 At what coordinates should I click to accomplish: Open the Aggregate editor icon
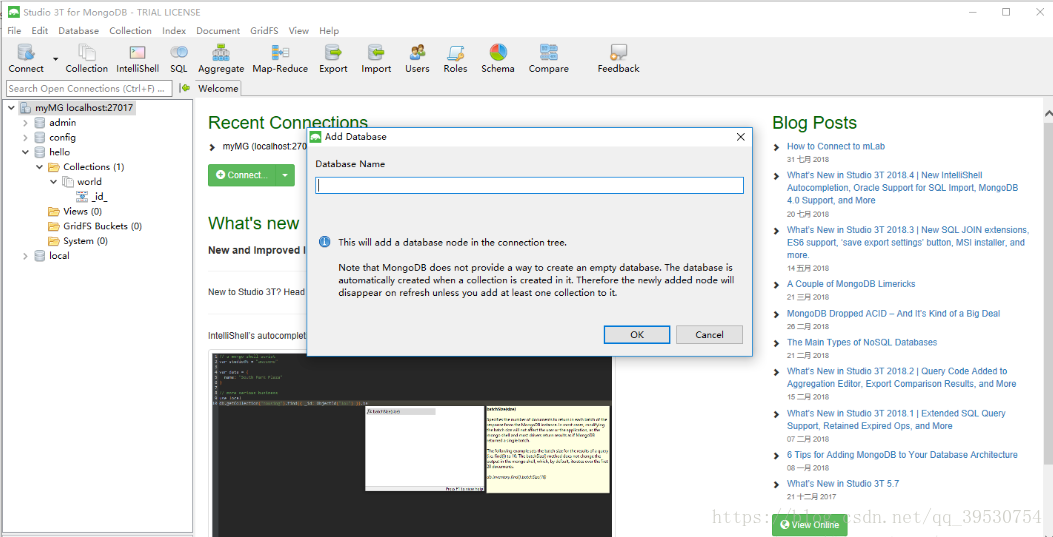[221, 58]
